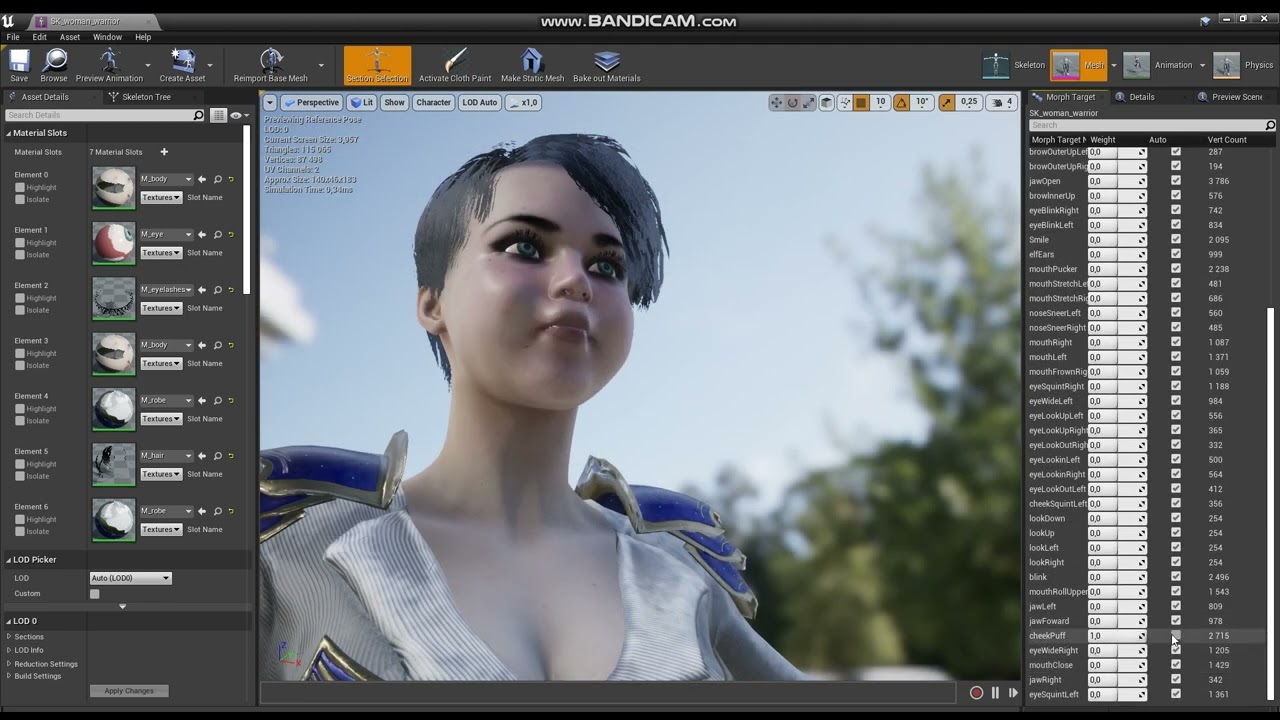Toggle Isolate checkbox for Element 1
Image resolution: width=1280 pixels, height=720 pixels.
point(20,255)
